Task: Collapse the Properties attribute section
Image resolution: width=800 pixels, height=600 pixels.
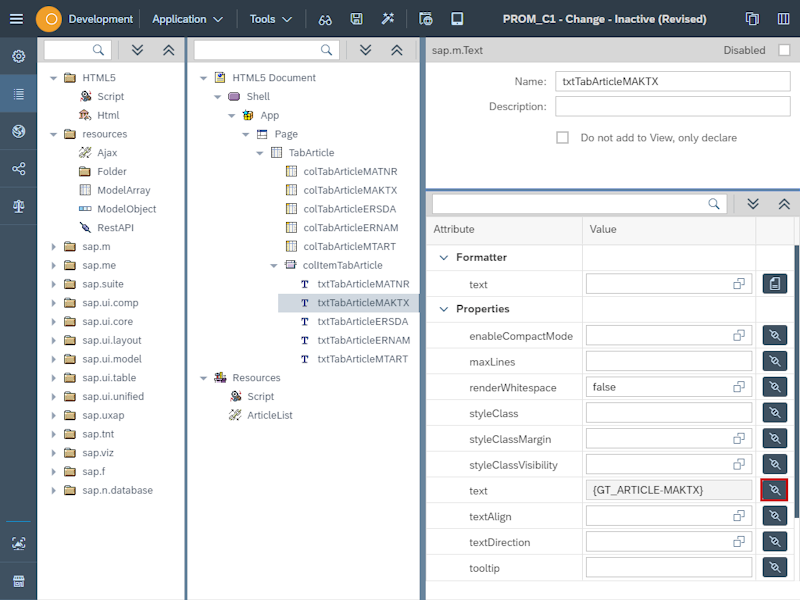Action: point(442,309)
